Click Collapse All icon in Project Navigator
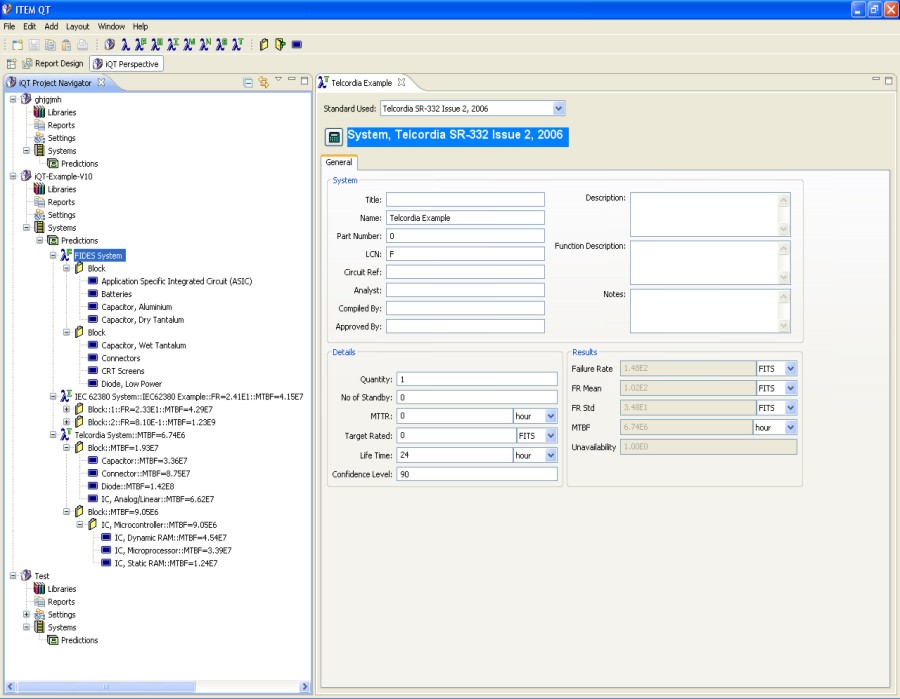Image resolution: width=900 pixels, height=699 pixels. coord(248,82)
